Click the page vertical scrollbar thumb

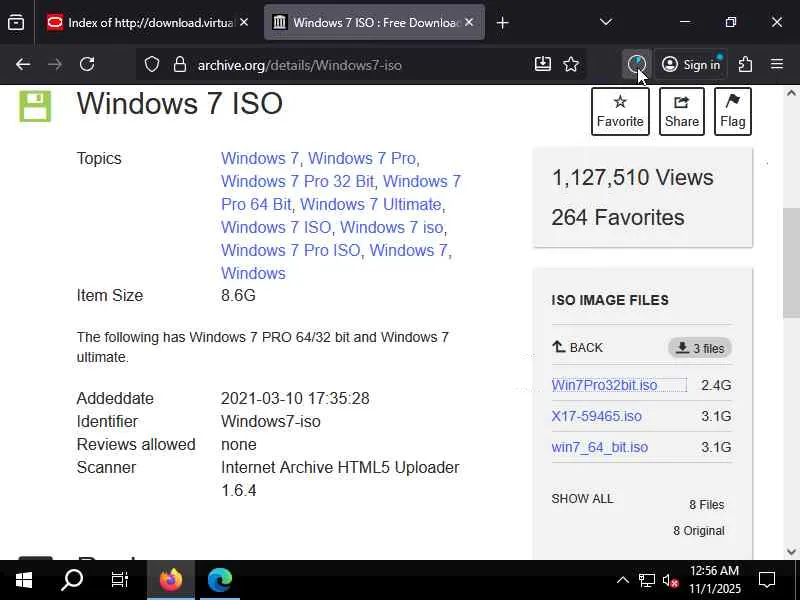point(791,263)
